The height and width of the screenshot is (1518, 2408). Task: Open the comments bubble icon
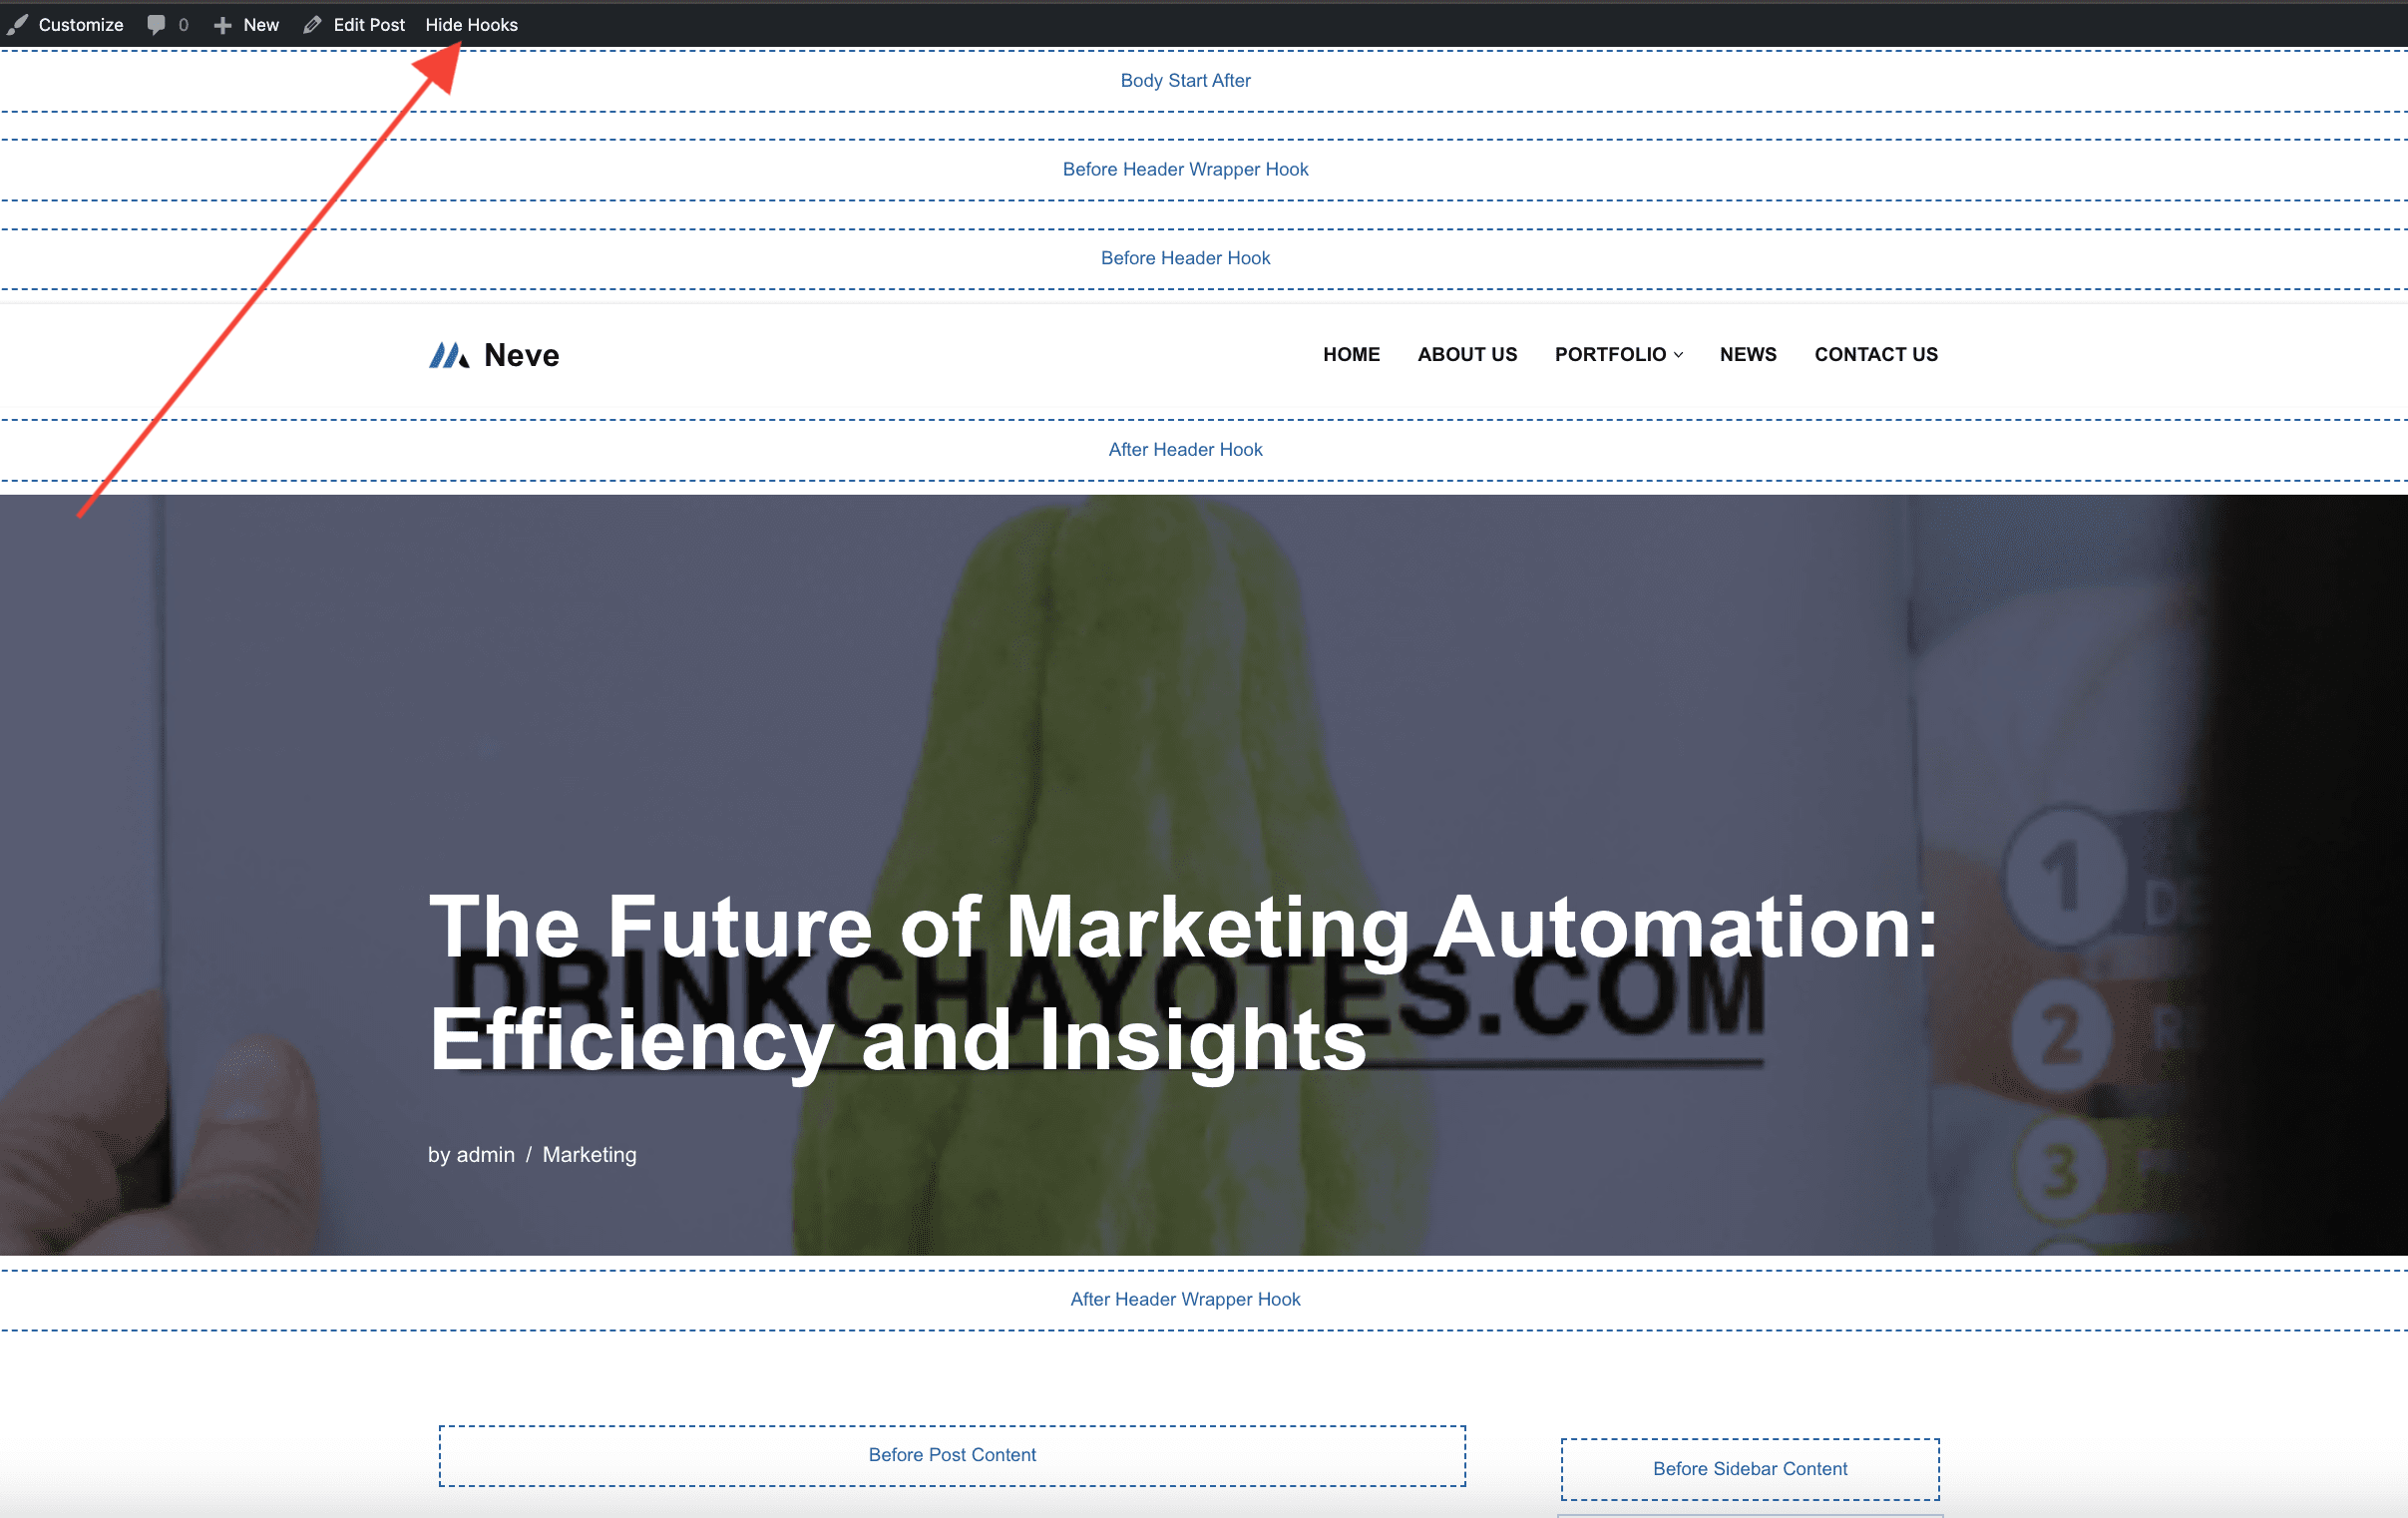tap(156, 24)
